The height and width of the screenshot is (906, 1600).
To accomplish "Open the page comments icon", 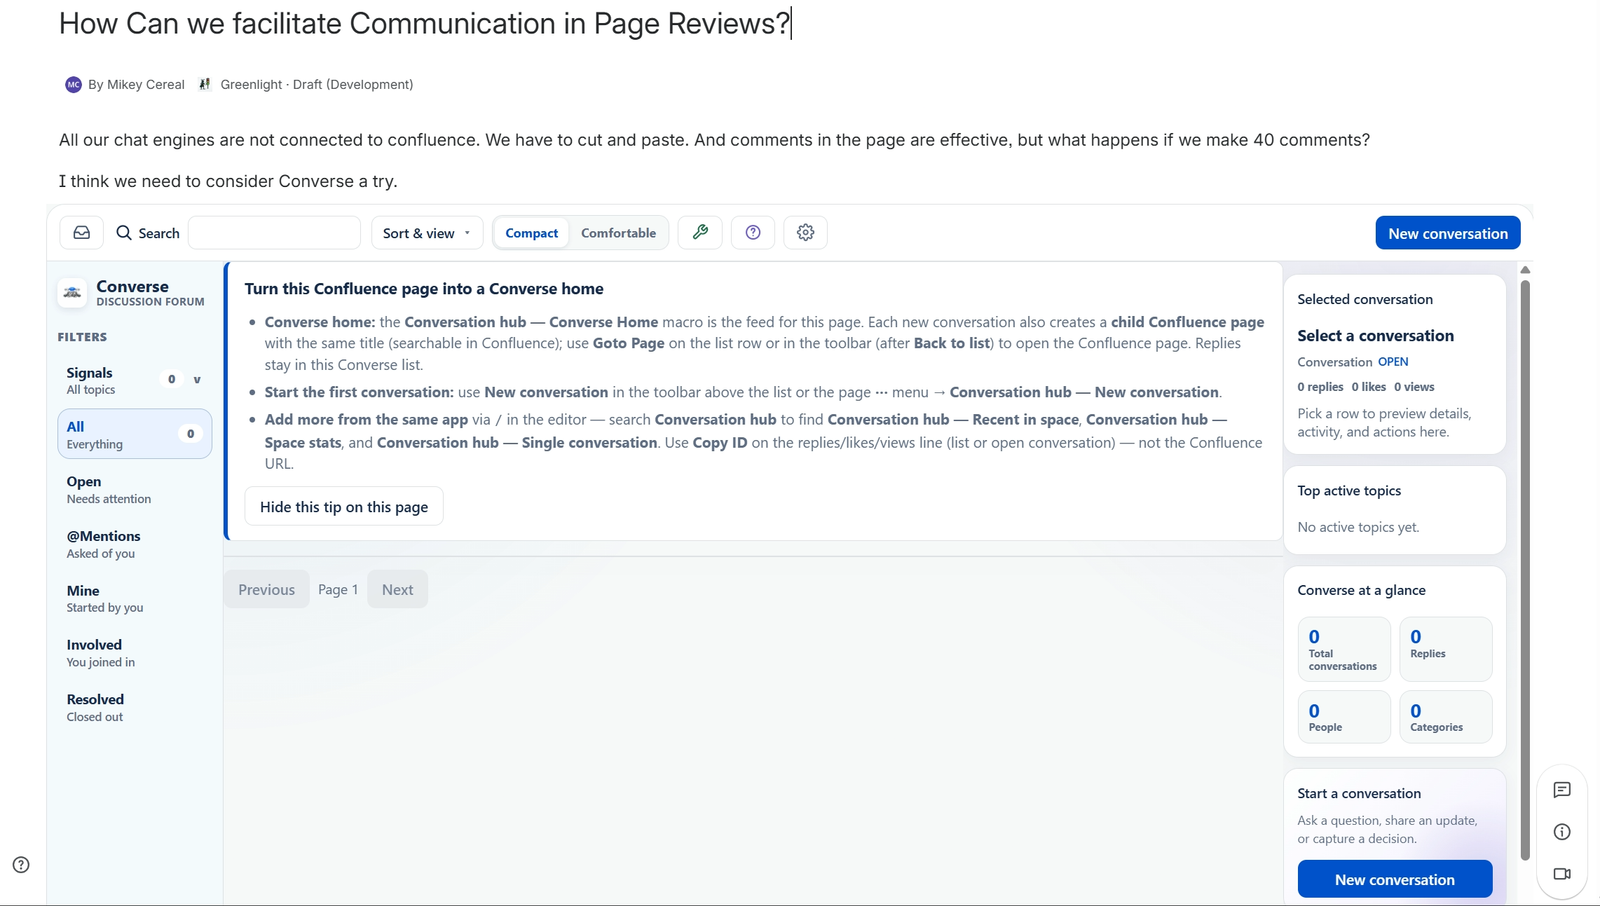I will click(x=1562, y=790).
